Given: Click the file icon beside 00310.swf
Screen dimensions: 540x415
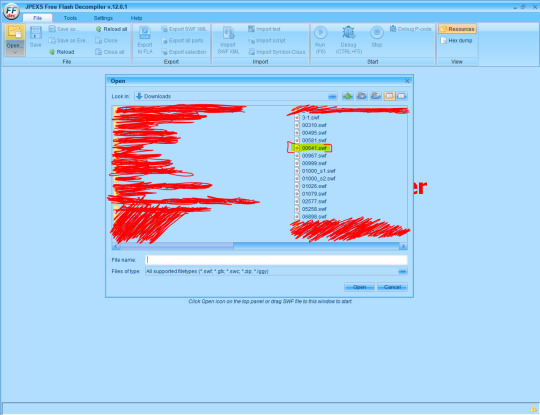Looking at the screenshot, I should pyautogui.click(x=297, y=125).
